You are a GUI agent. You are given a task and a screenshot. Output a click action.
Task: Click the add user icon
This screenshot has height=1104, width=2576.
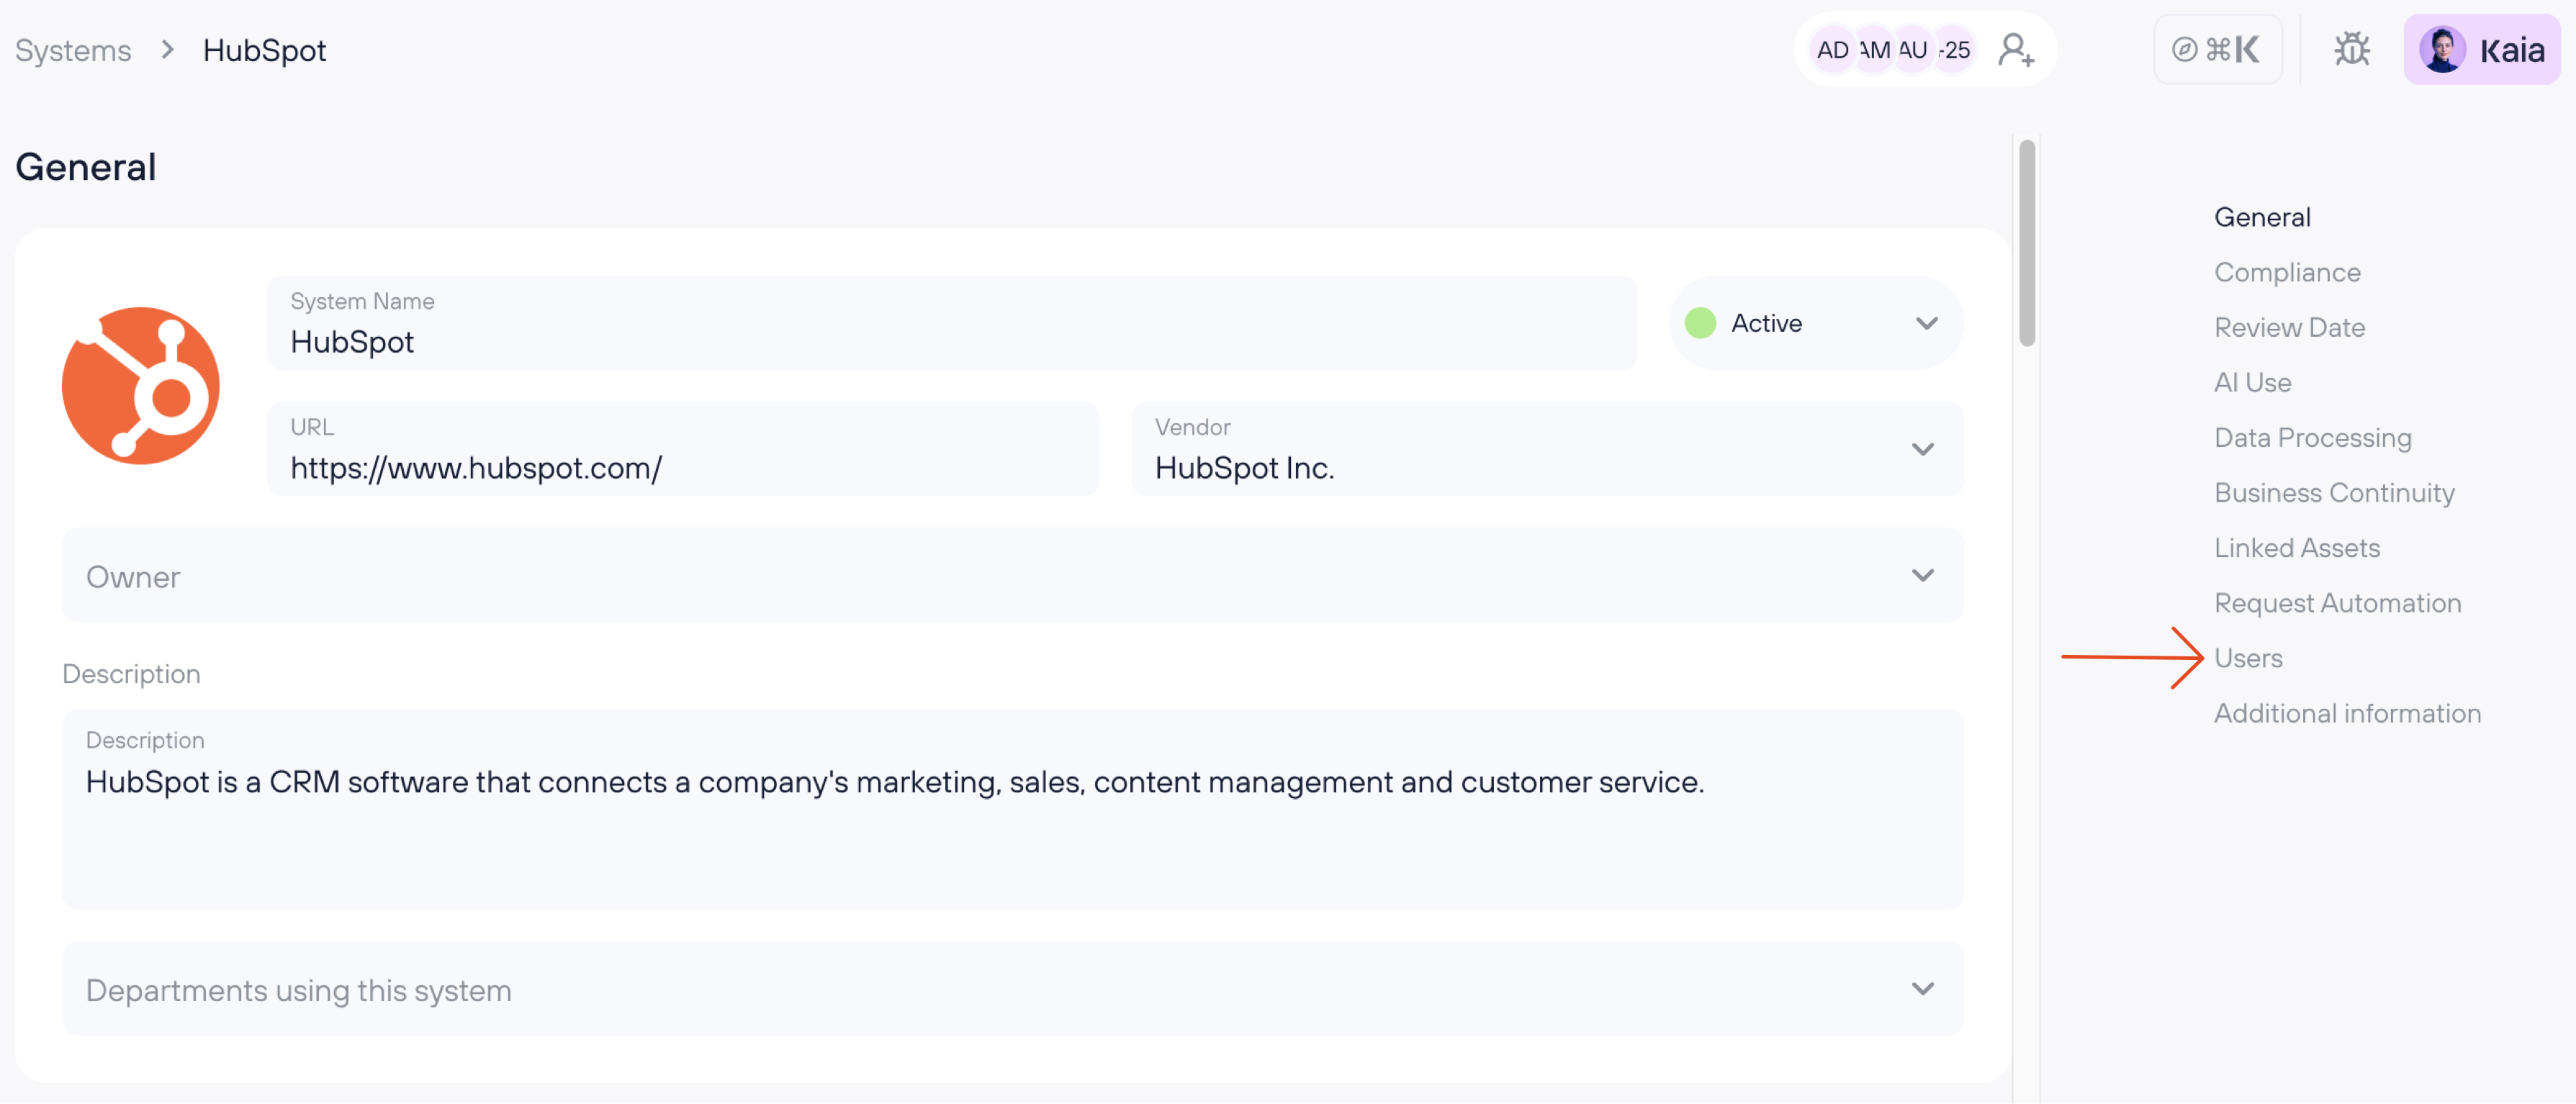[2015, 50]
